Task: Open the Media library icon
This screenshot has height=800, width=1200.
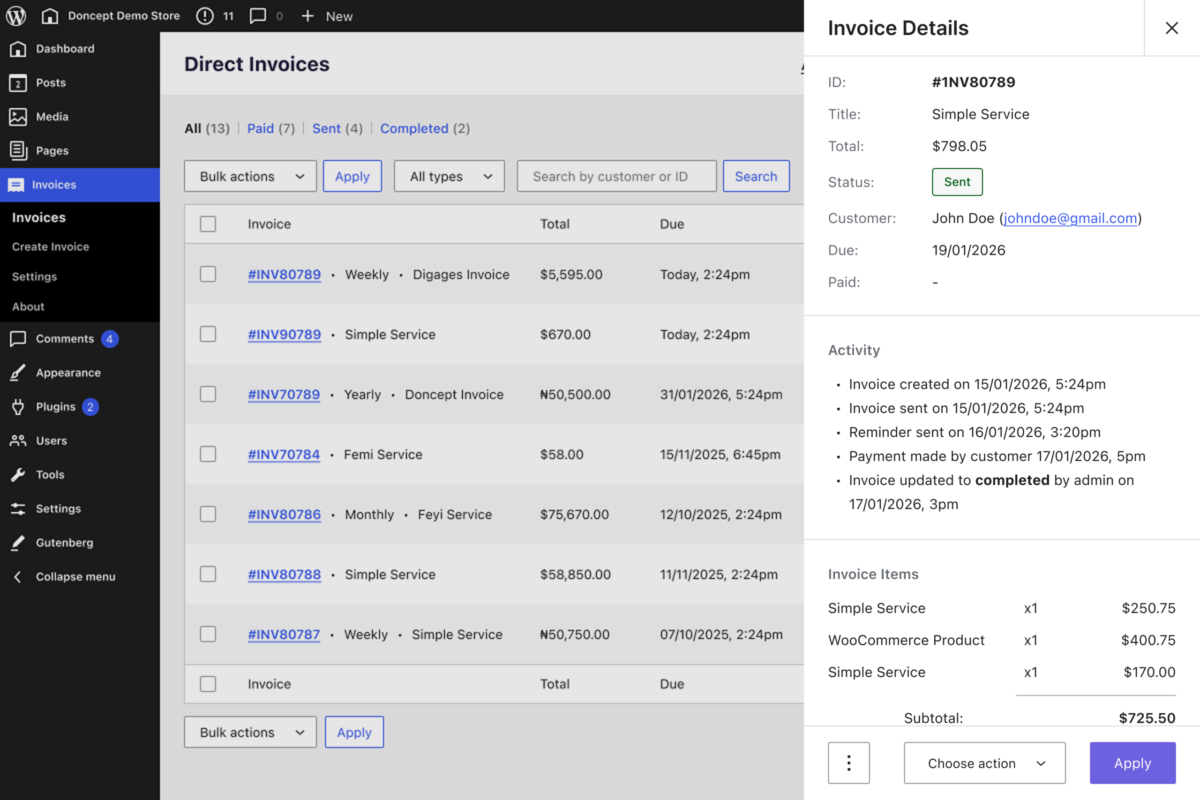Action: tap(18, 117)
